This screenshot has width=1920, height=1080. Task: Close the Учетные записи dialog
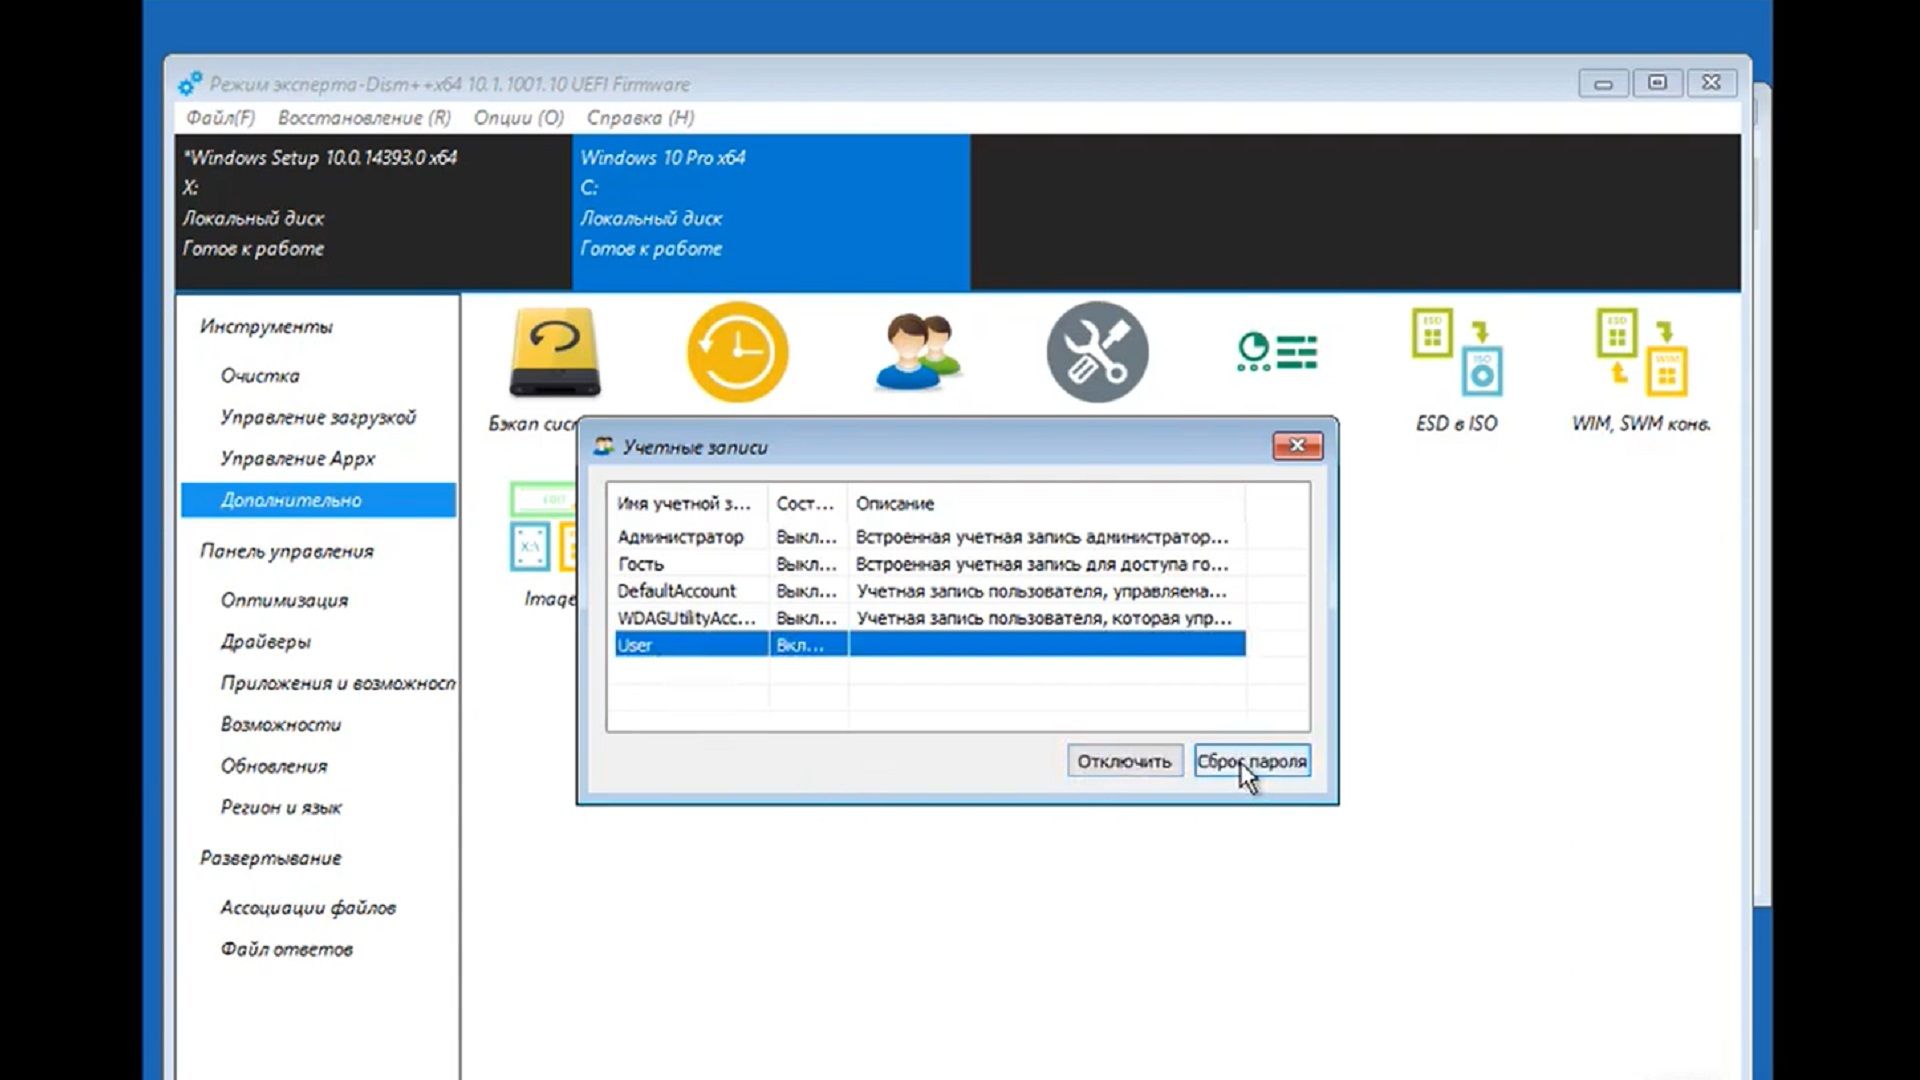pos(1297,446)
